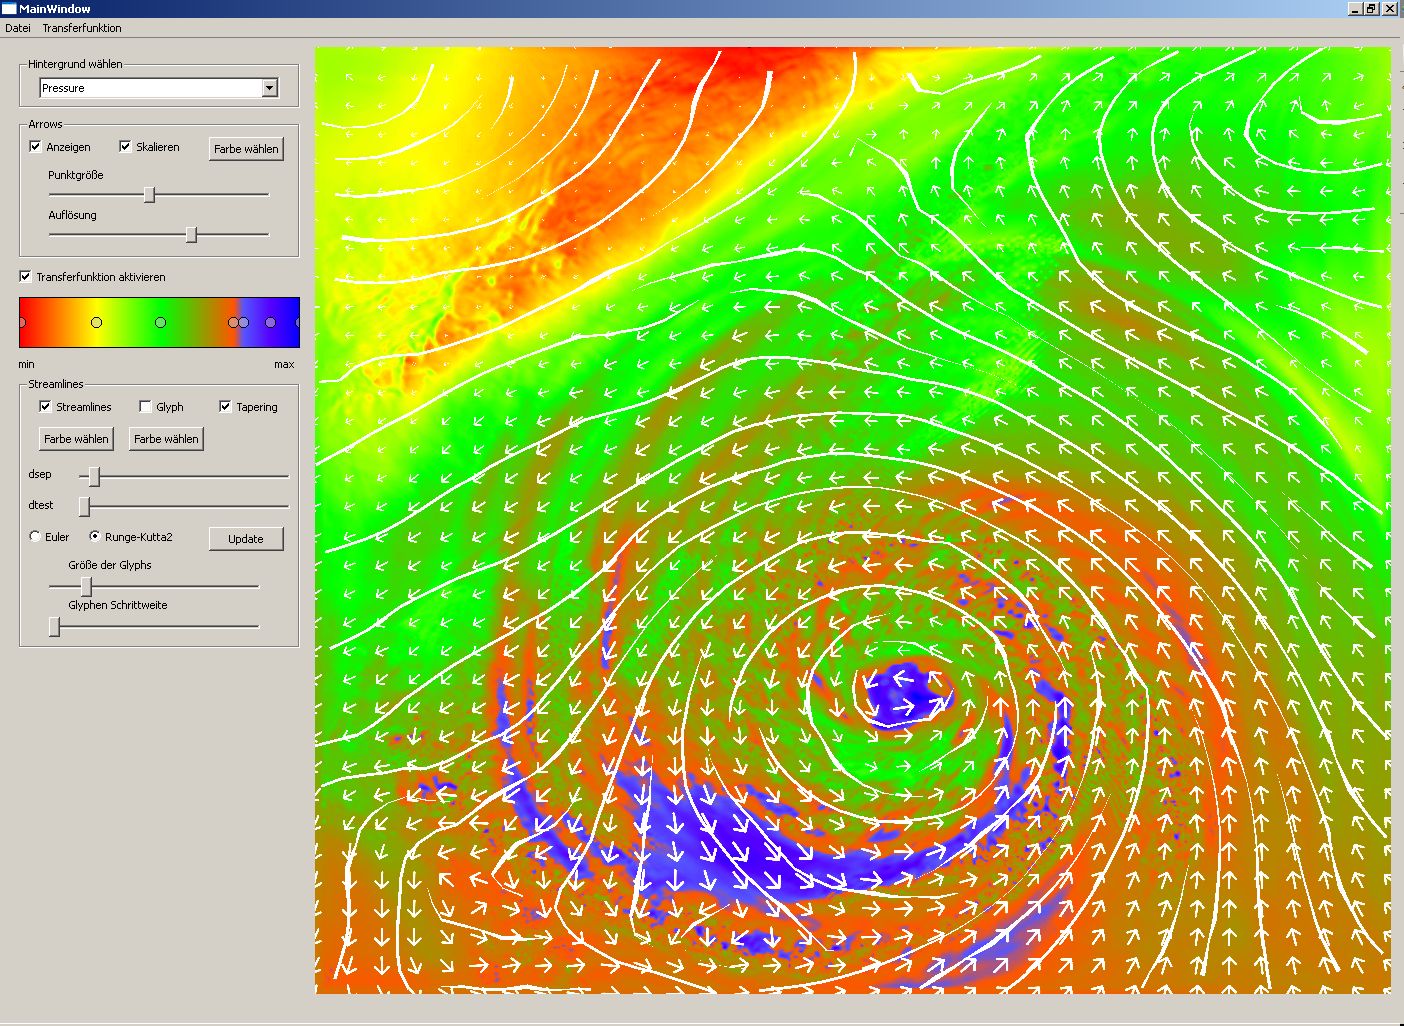Toggle the Tapering checkbox

226,407
